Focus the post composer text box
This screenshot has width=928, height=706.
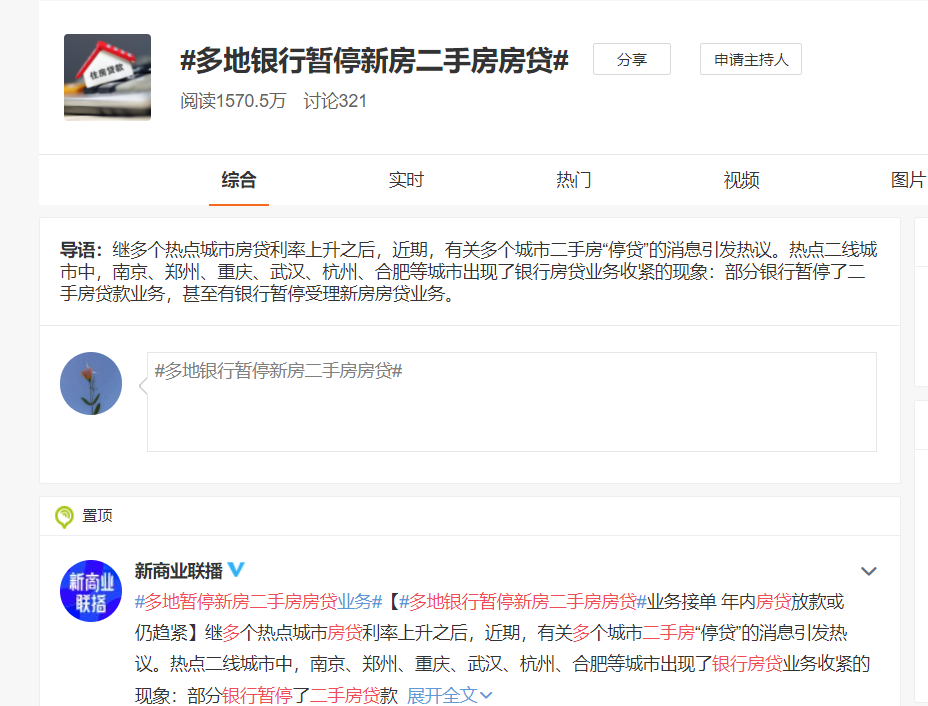(511, 402)
